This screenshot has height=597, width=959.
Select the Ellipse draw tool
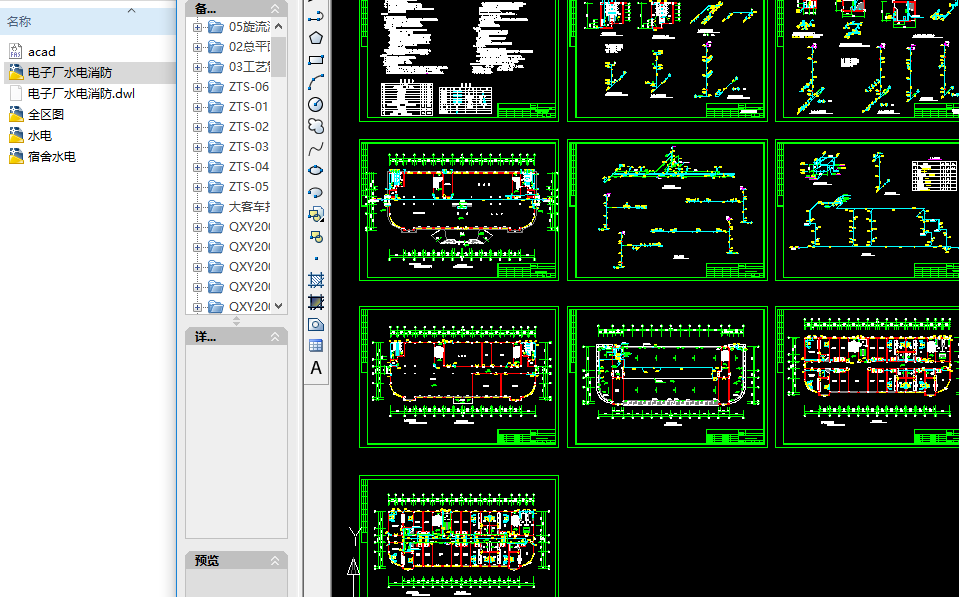click(x=316, y=170)
